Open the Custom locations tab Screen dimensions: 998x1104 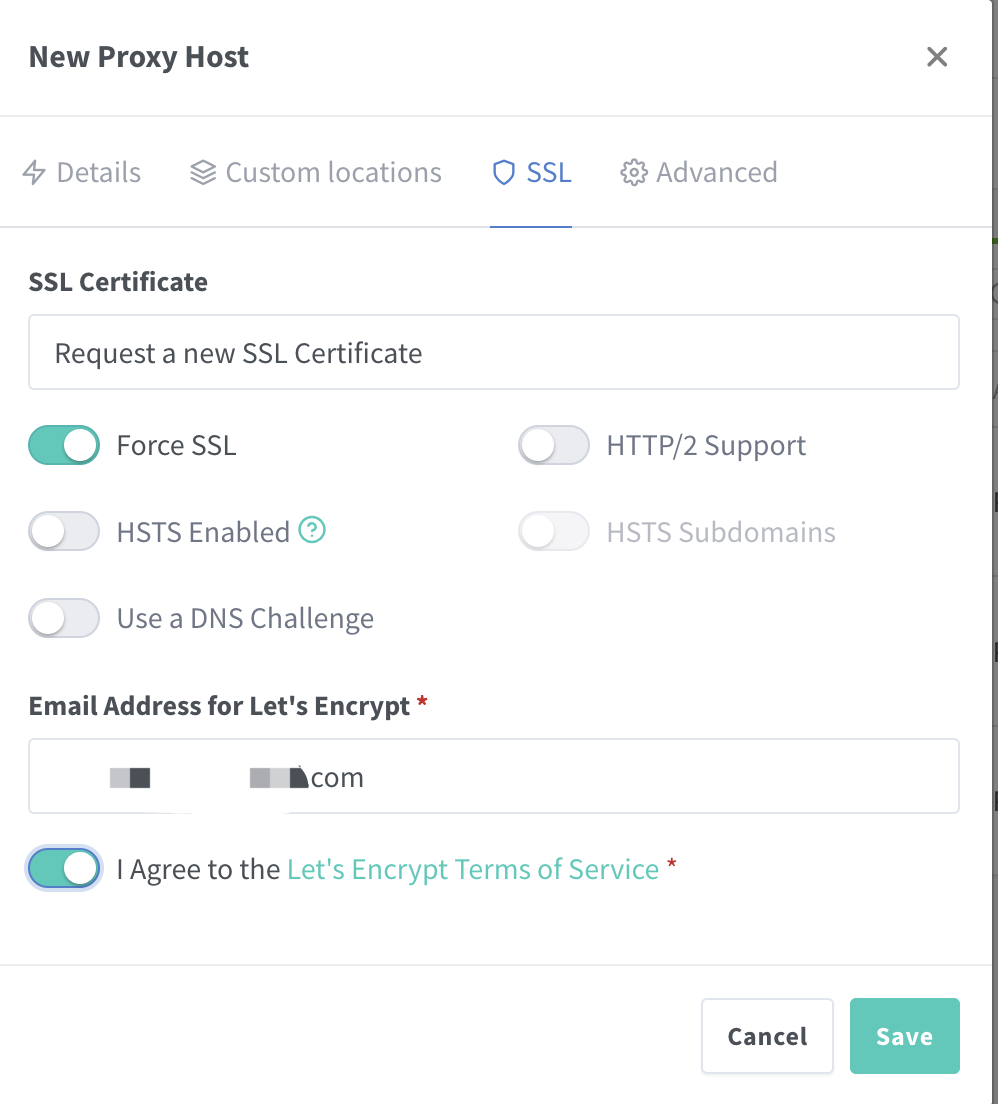333,173
